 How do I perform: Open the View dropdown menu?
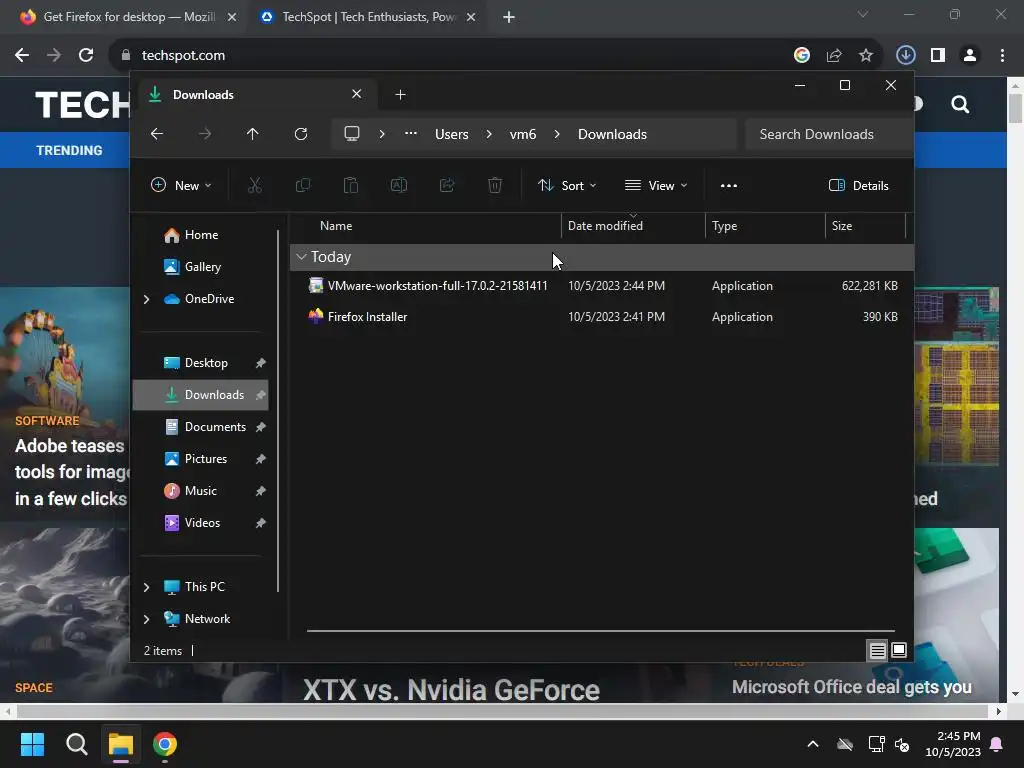(656, 185)
